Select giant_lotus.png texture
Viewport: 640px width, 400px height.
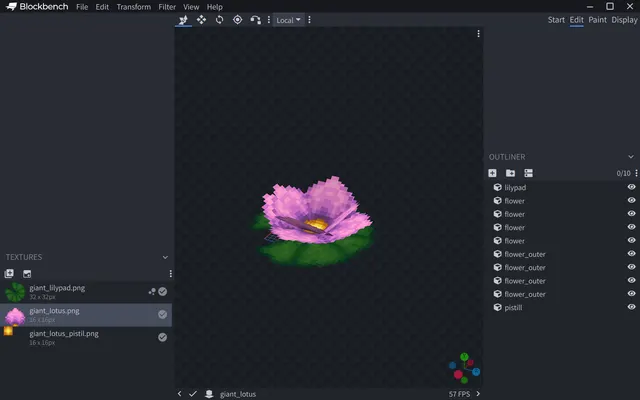tap(86, 315)
